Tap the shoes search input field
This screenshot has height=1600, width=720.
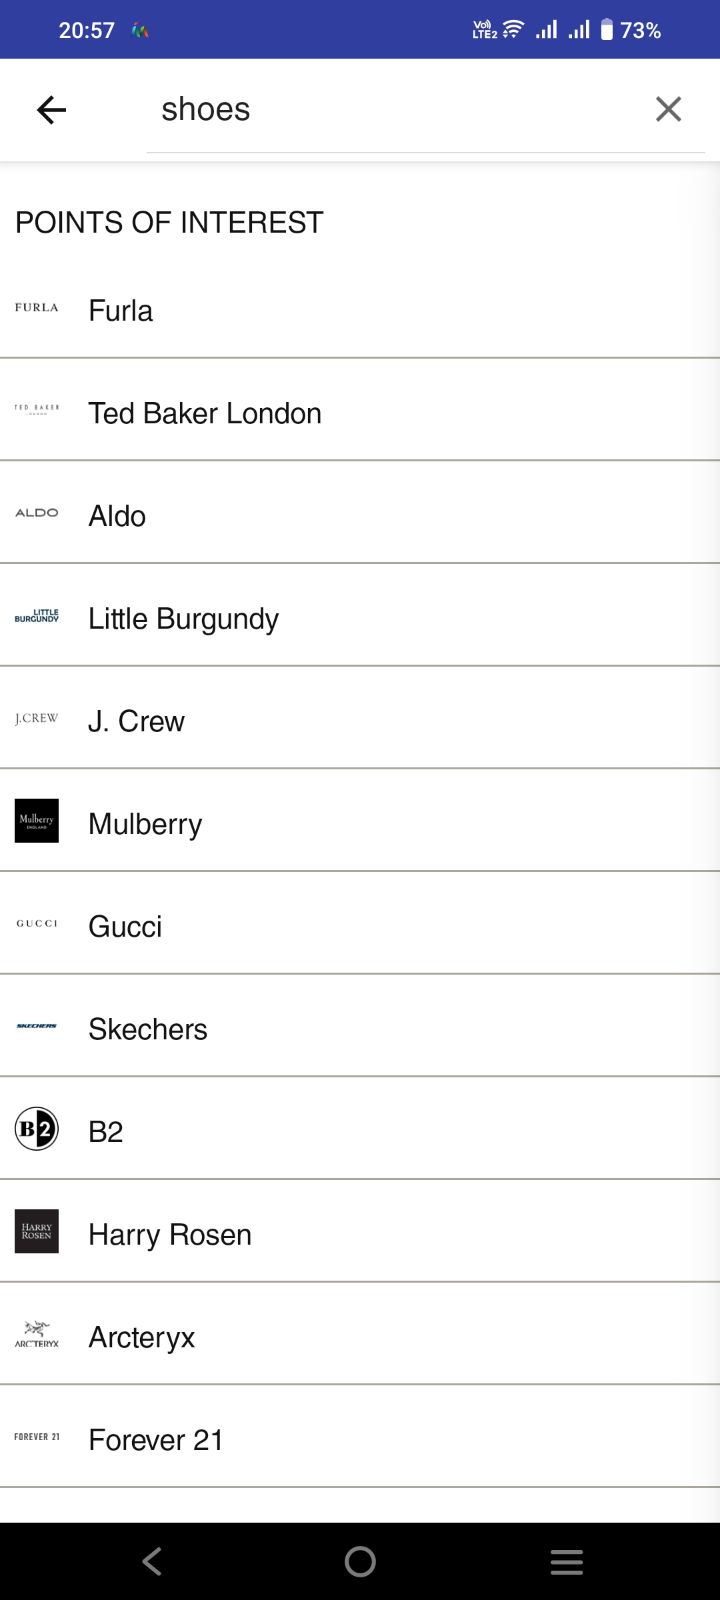(400, 109)
